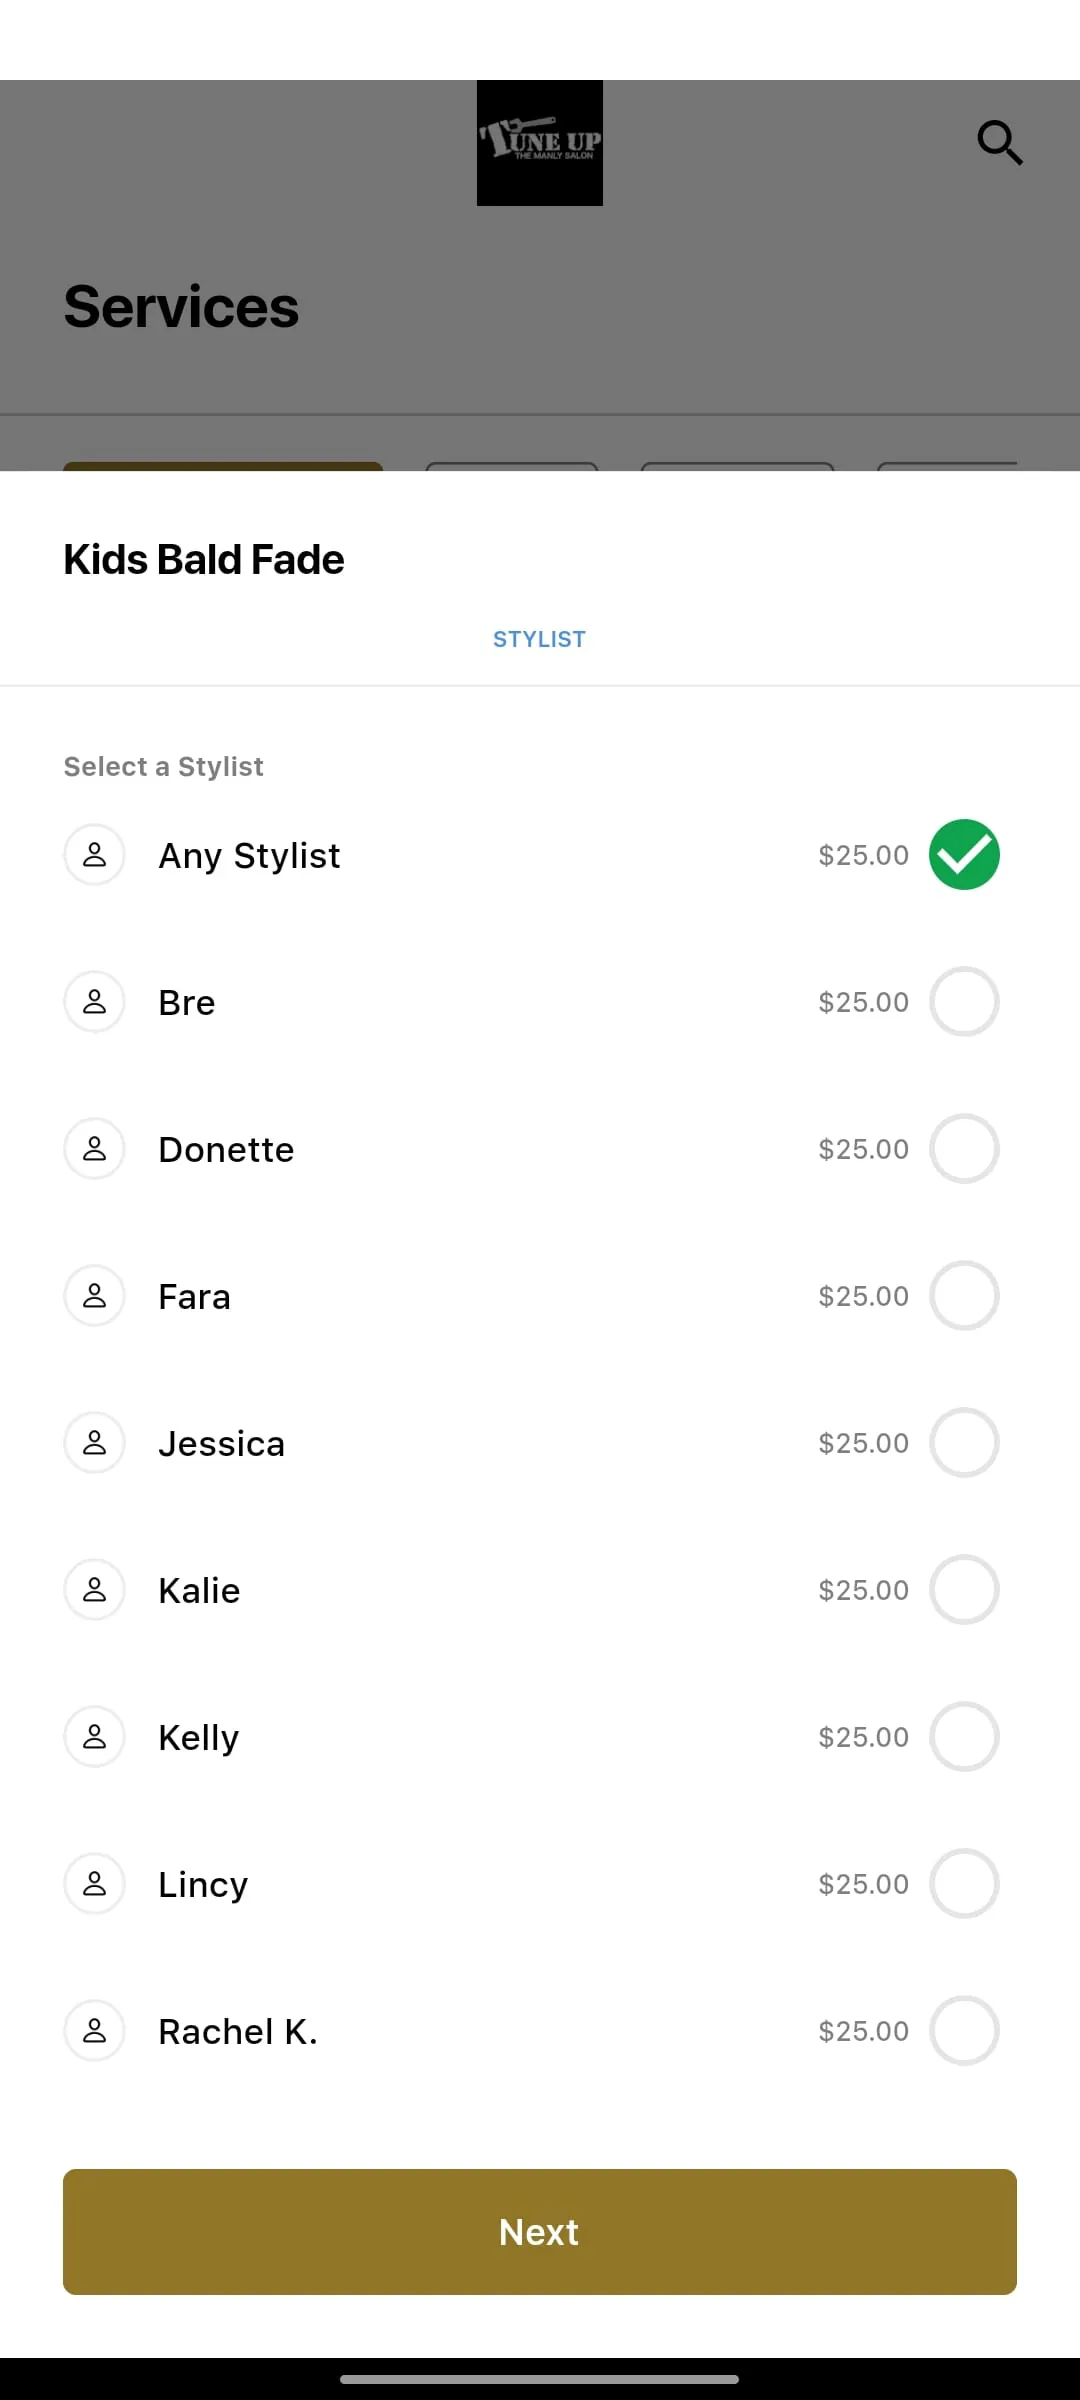Select the Fara $25.00 price
1080x2400 pixels.
[x=863, y=1296]
